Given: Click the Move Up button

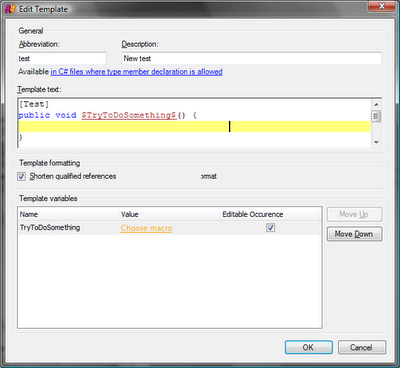Looking at the screenshot, I should click(354, 214).
